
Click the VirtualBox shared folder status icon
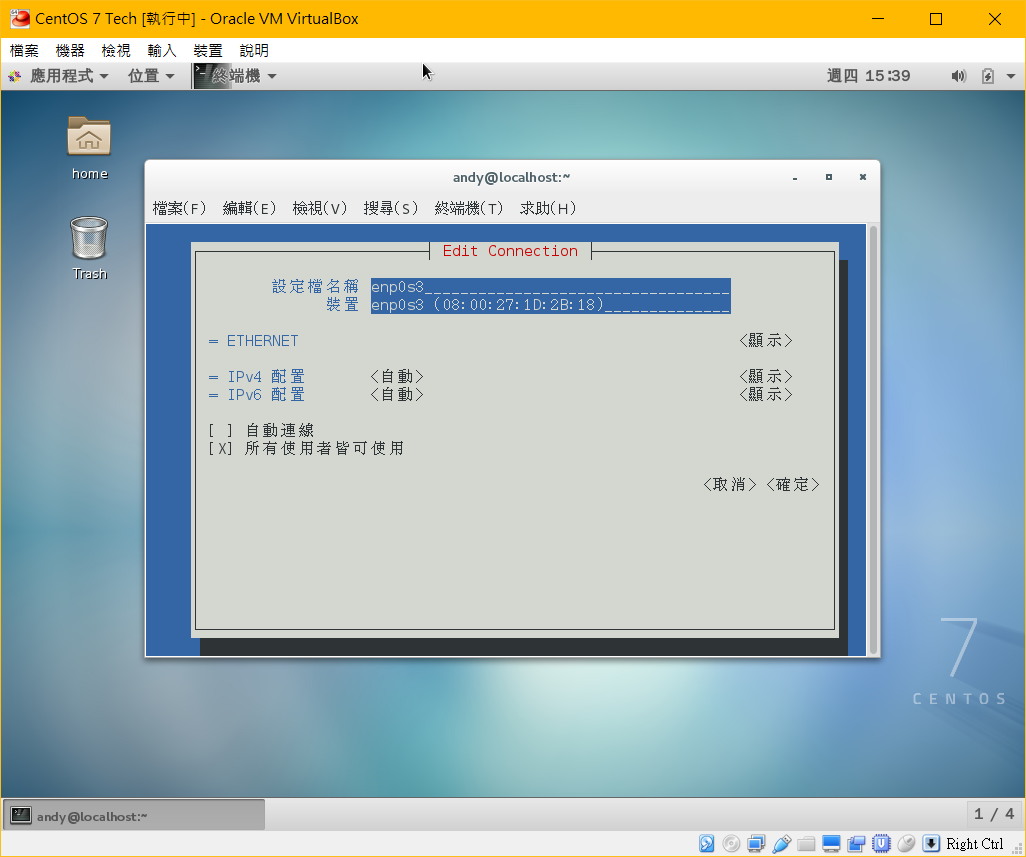point(807,843)
